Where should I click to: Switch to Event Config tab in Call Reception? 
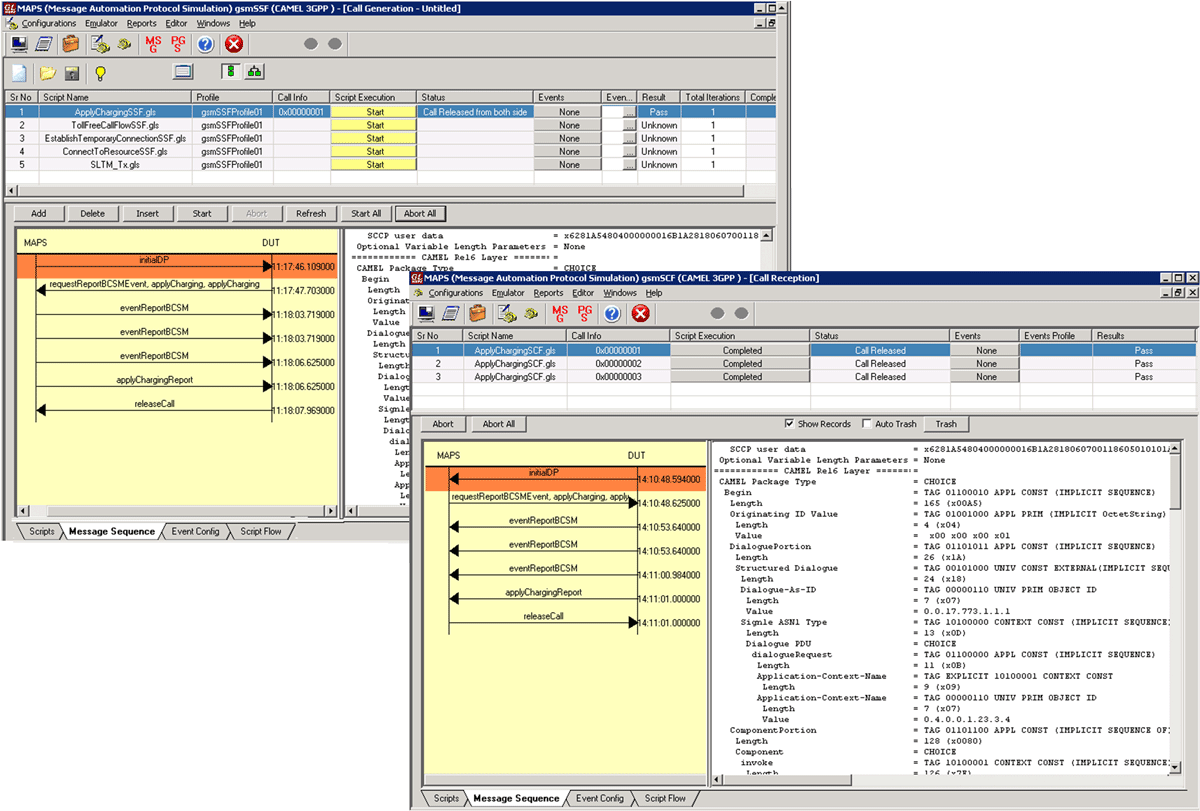click(600, 799)
